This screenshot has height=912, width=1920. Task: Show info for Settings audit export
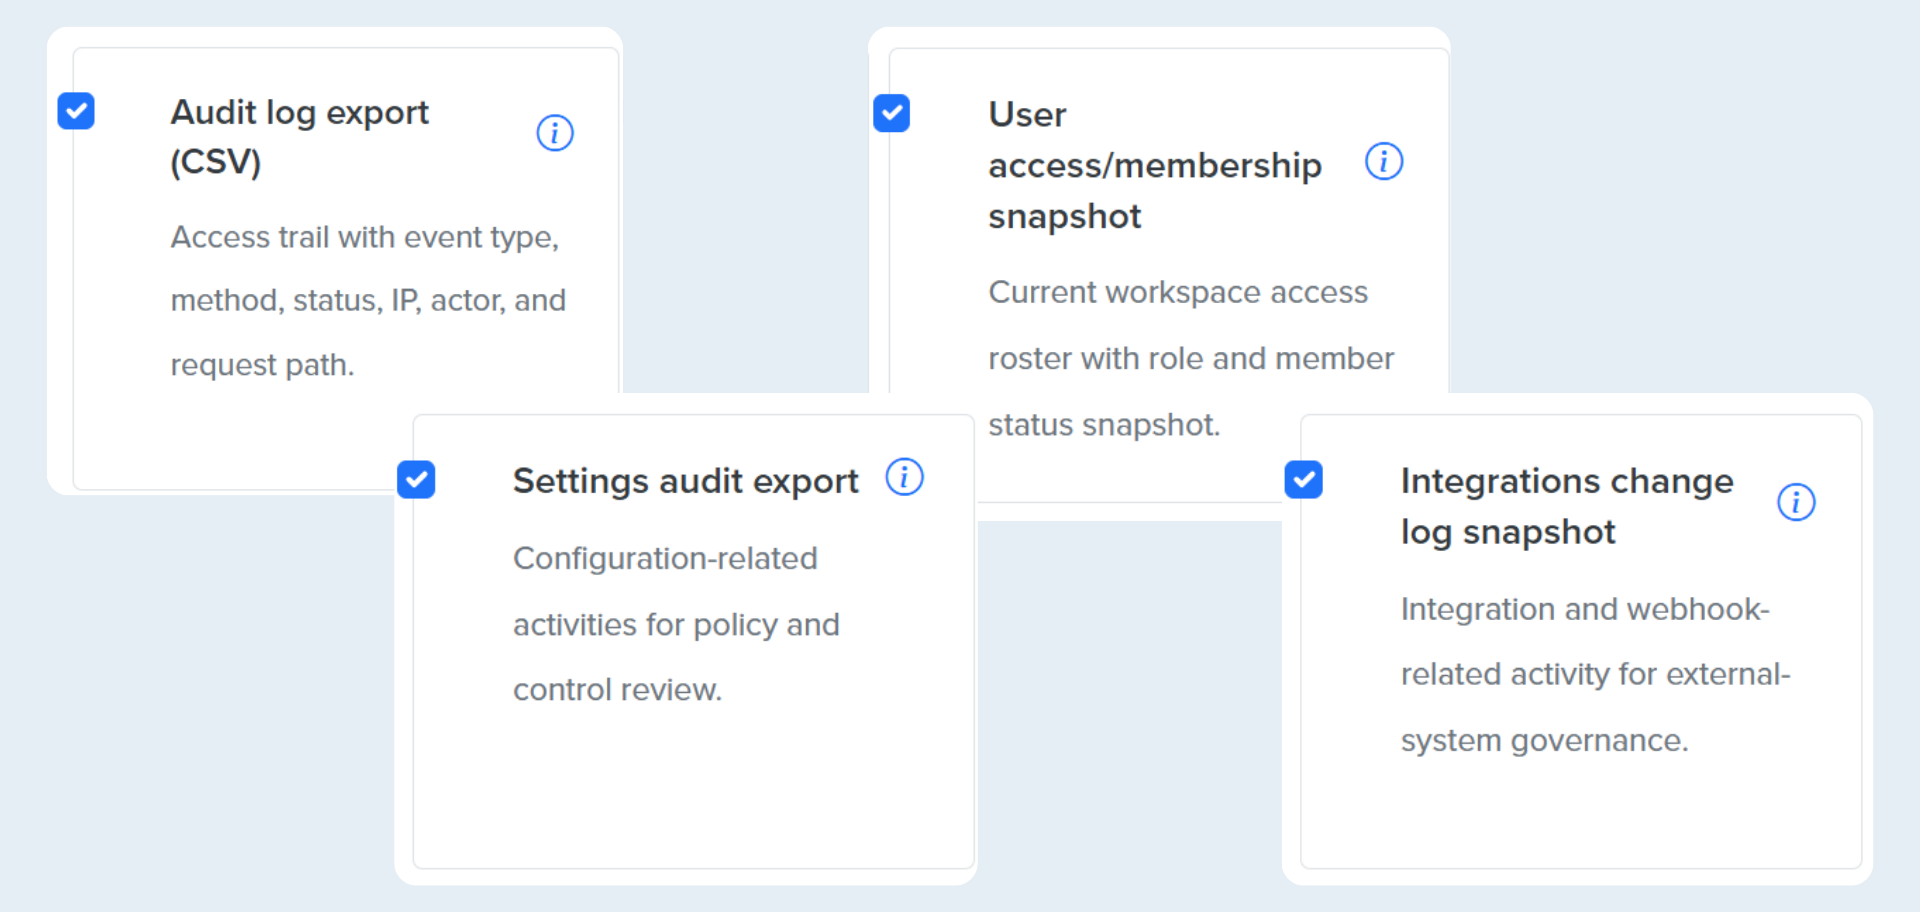[x=904, y=477]
